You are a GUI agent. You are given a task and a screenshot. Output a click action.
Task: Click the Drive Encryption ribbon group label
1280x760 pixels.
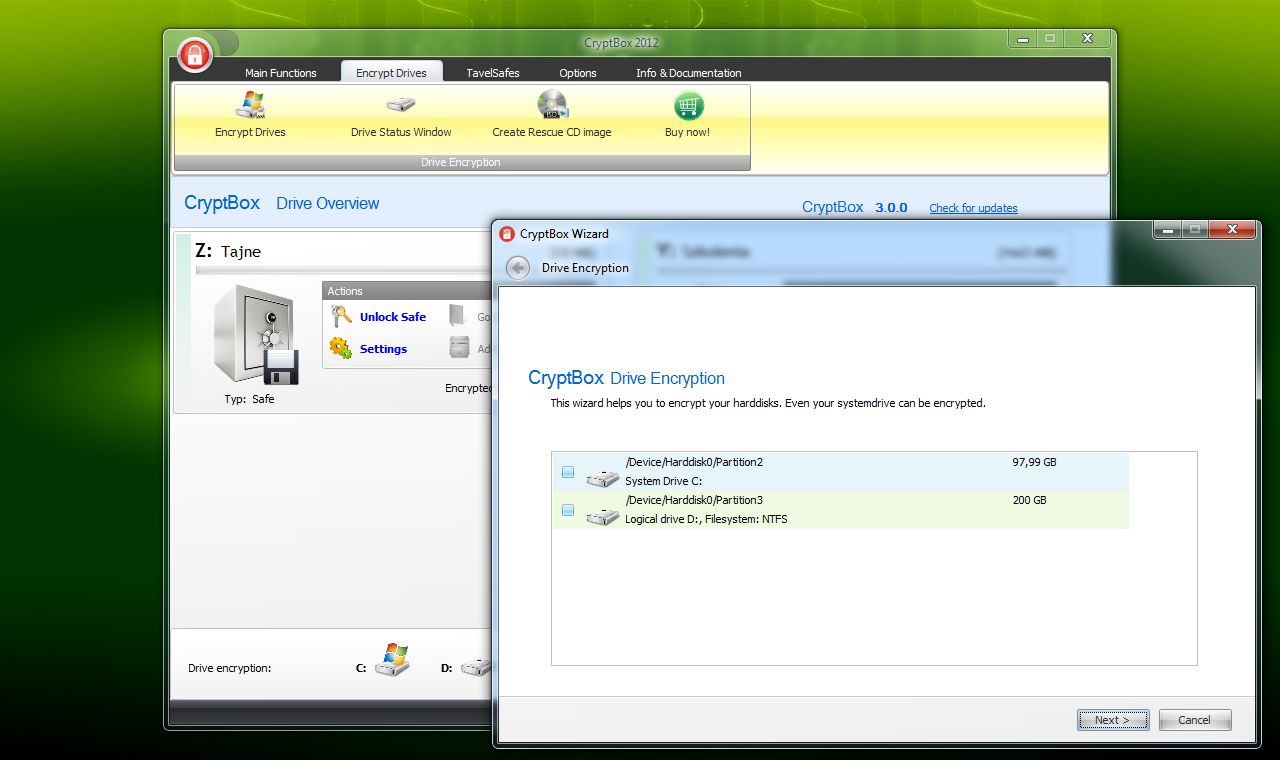pos(461,162)
